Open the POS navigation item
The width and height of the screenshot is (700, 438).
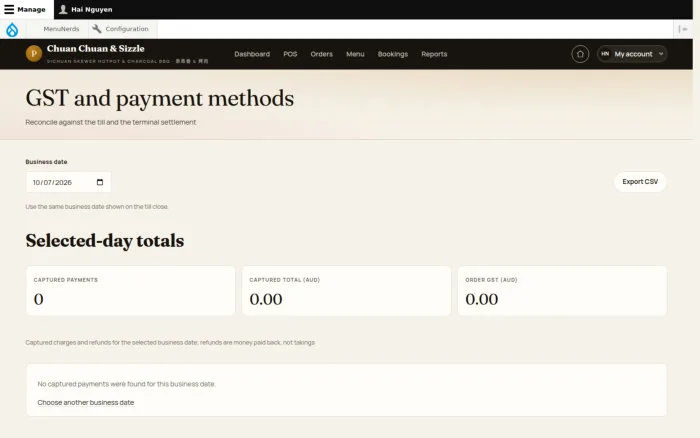pyautogui.click(x=290, y=54)
